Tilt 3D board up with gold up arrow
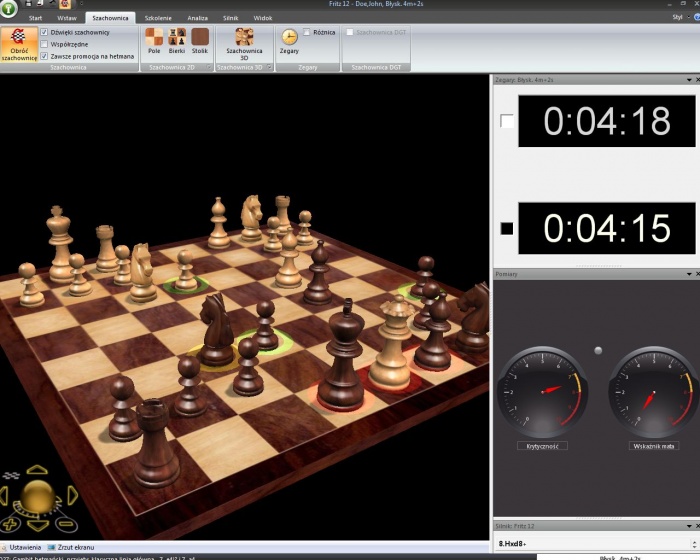Viewport: 700px width, 560px height. coord(37,470)
